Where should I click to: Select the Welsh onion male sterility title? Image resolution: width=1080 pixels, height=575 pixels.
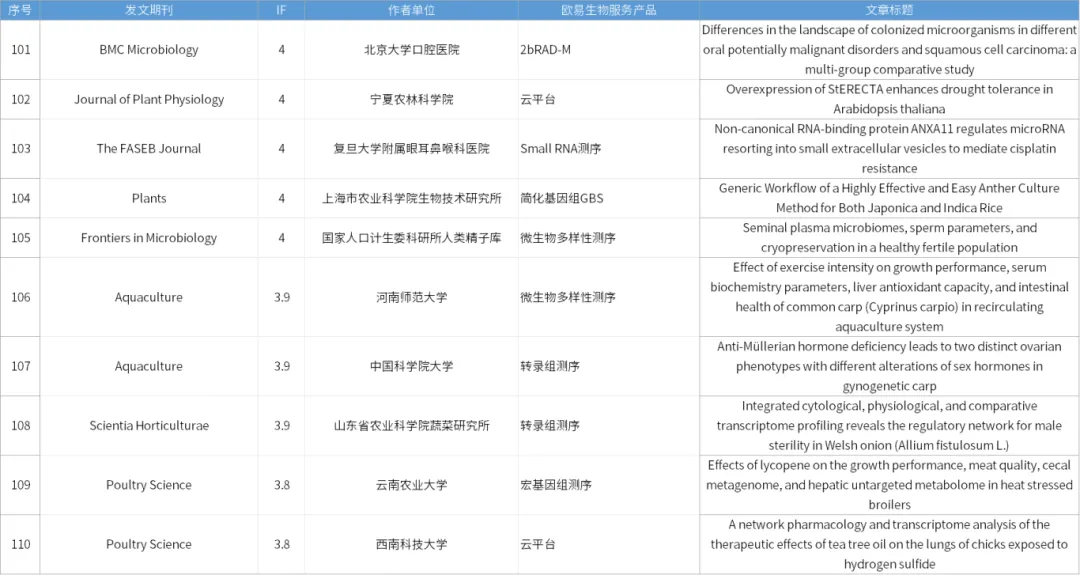point(889,426)
